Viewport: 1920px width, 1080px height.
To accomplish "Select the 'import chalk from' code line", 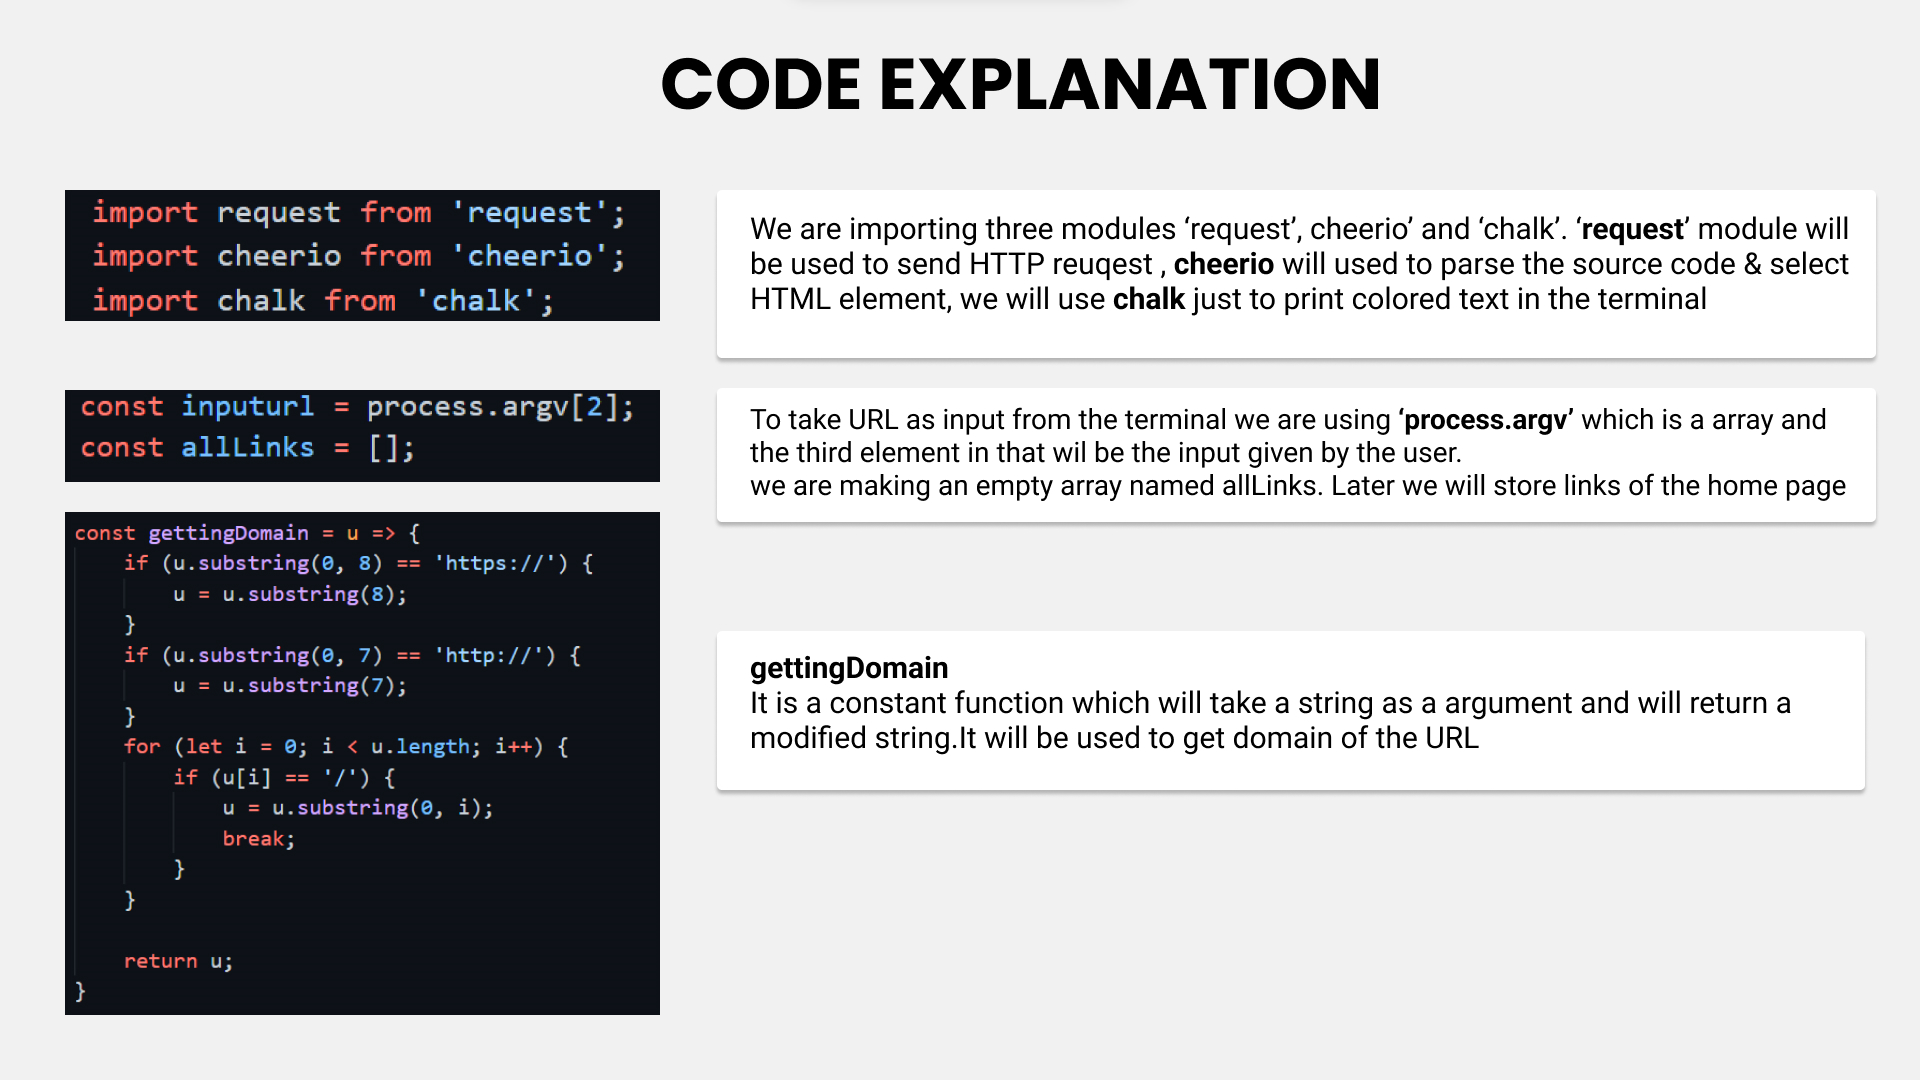I will point(323,300).
